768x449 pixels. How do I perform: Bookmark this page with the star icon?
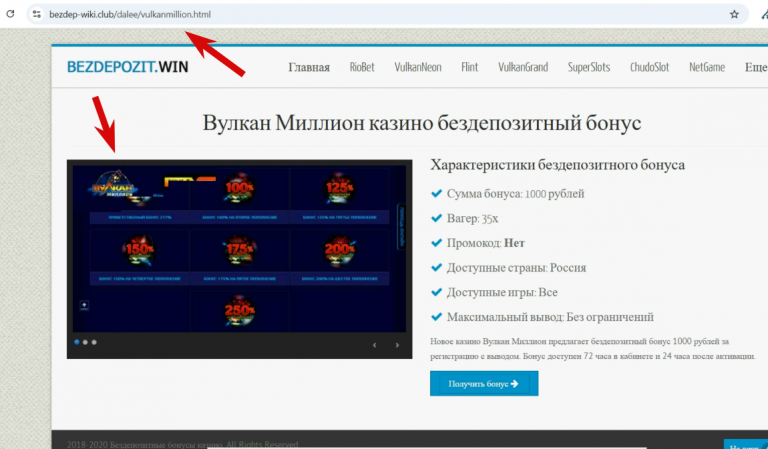pos(734,14)
